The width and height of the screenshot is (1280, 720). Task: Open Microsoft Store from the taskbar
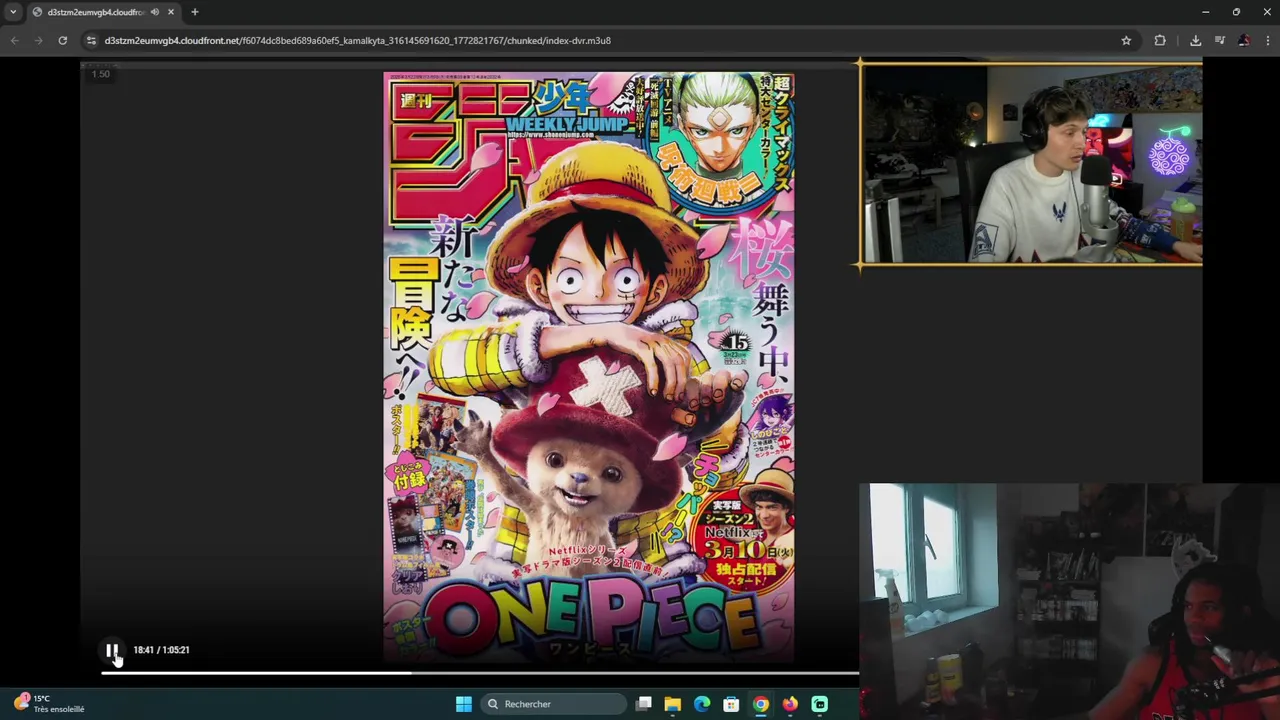coord(731,704)
